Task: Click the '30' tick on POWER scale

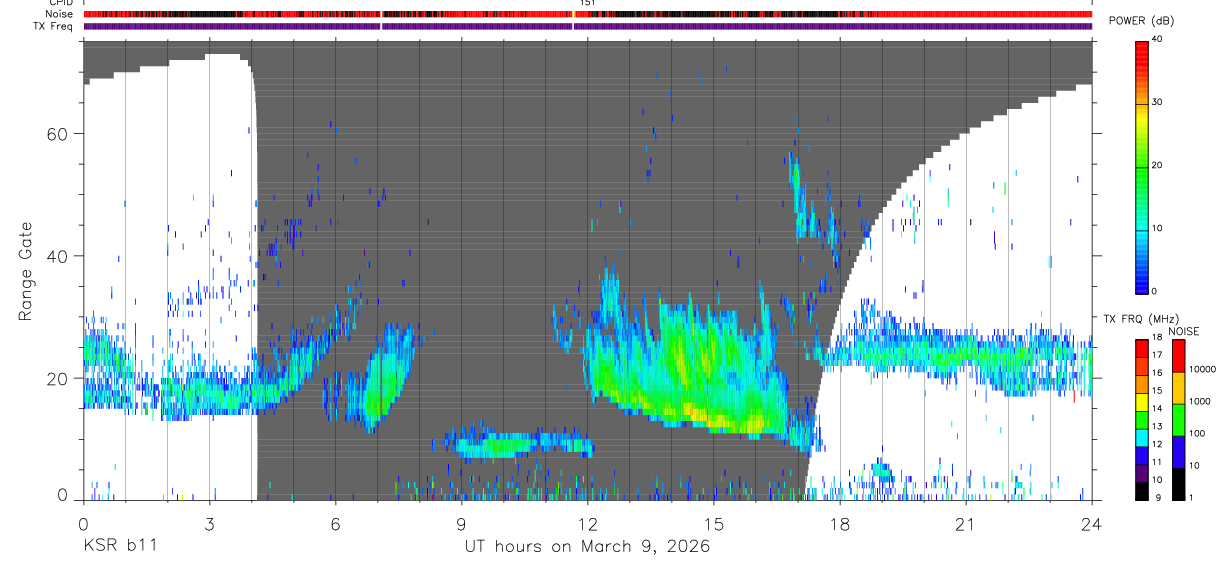Action: click(1158, 103)
